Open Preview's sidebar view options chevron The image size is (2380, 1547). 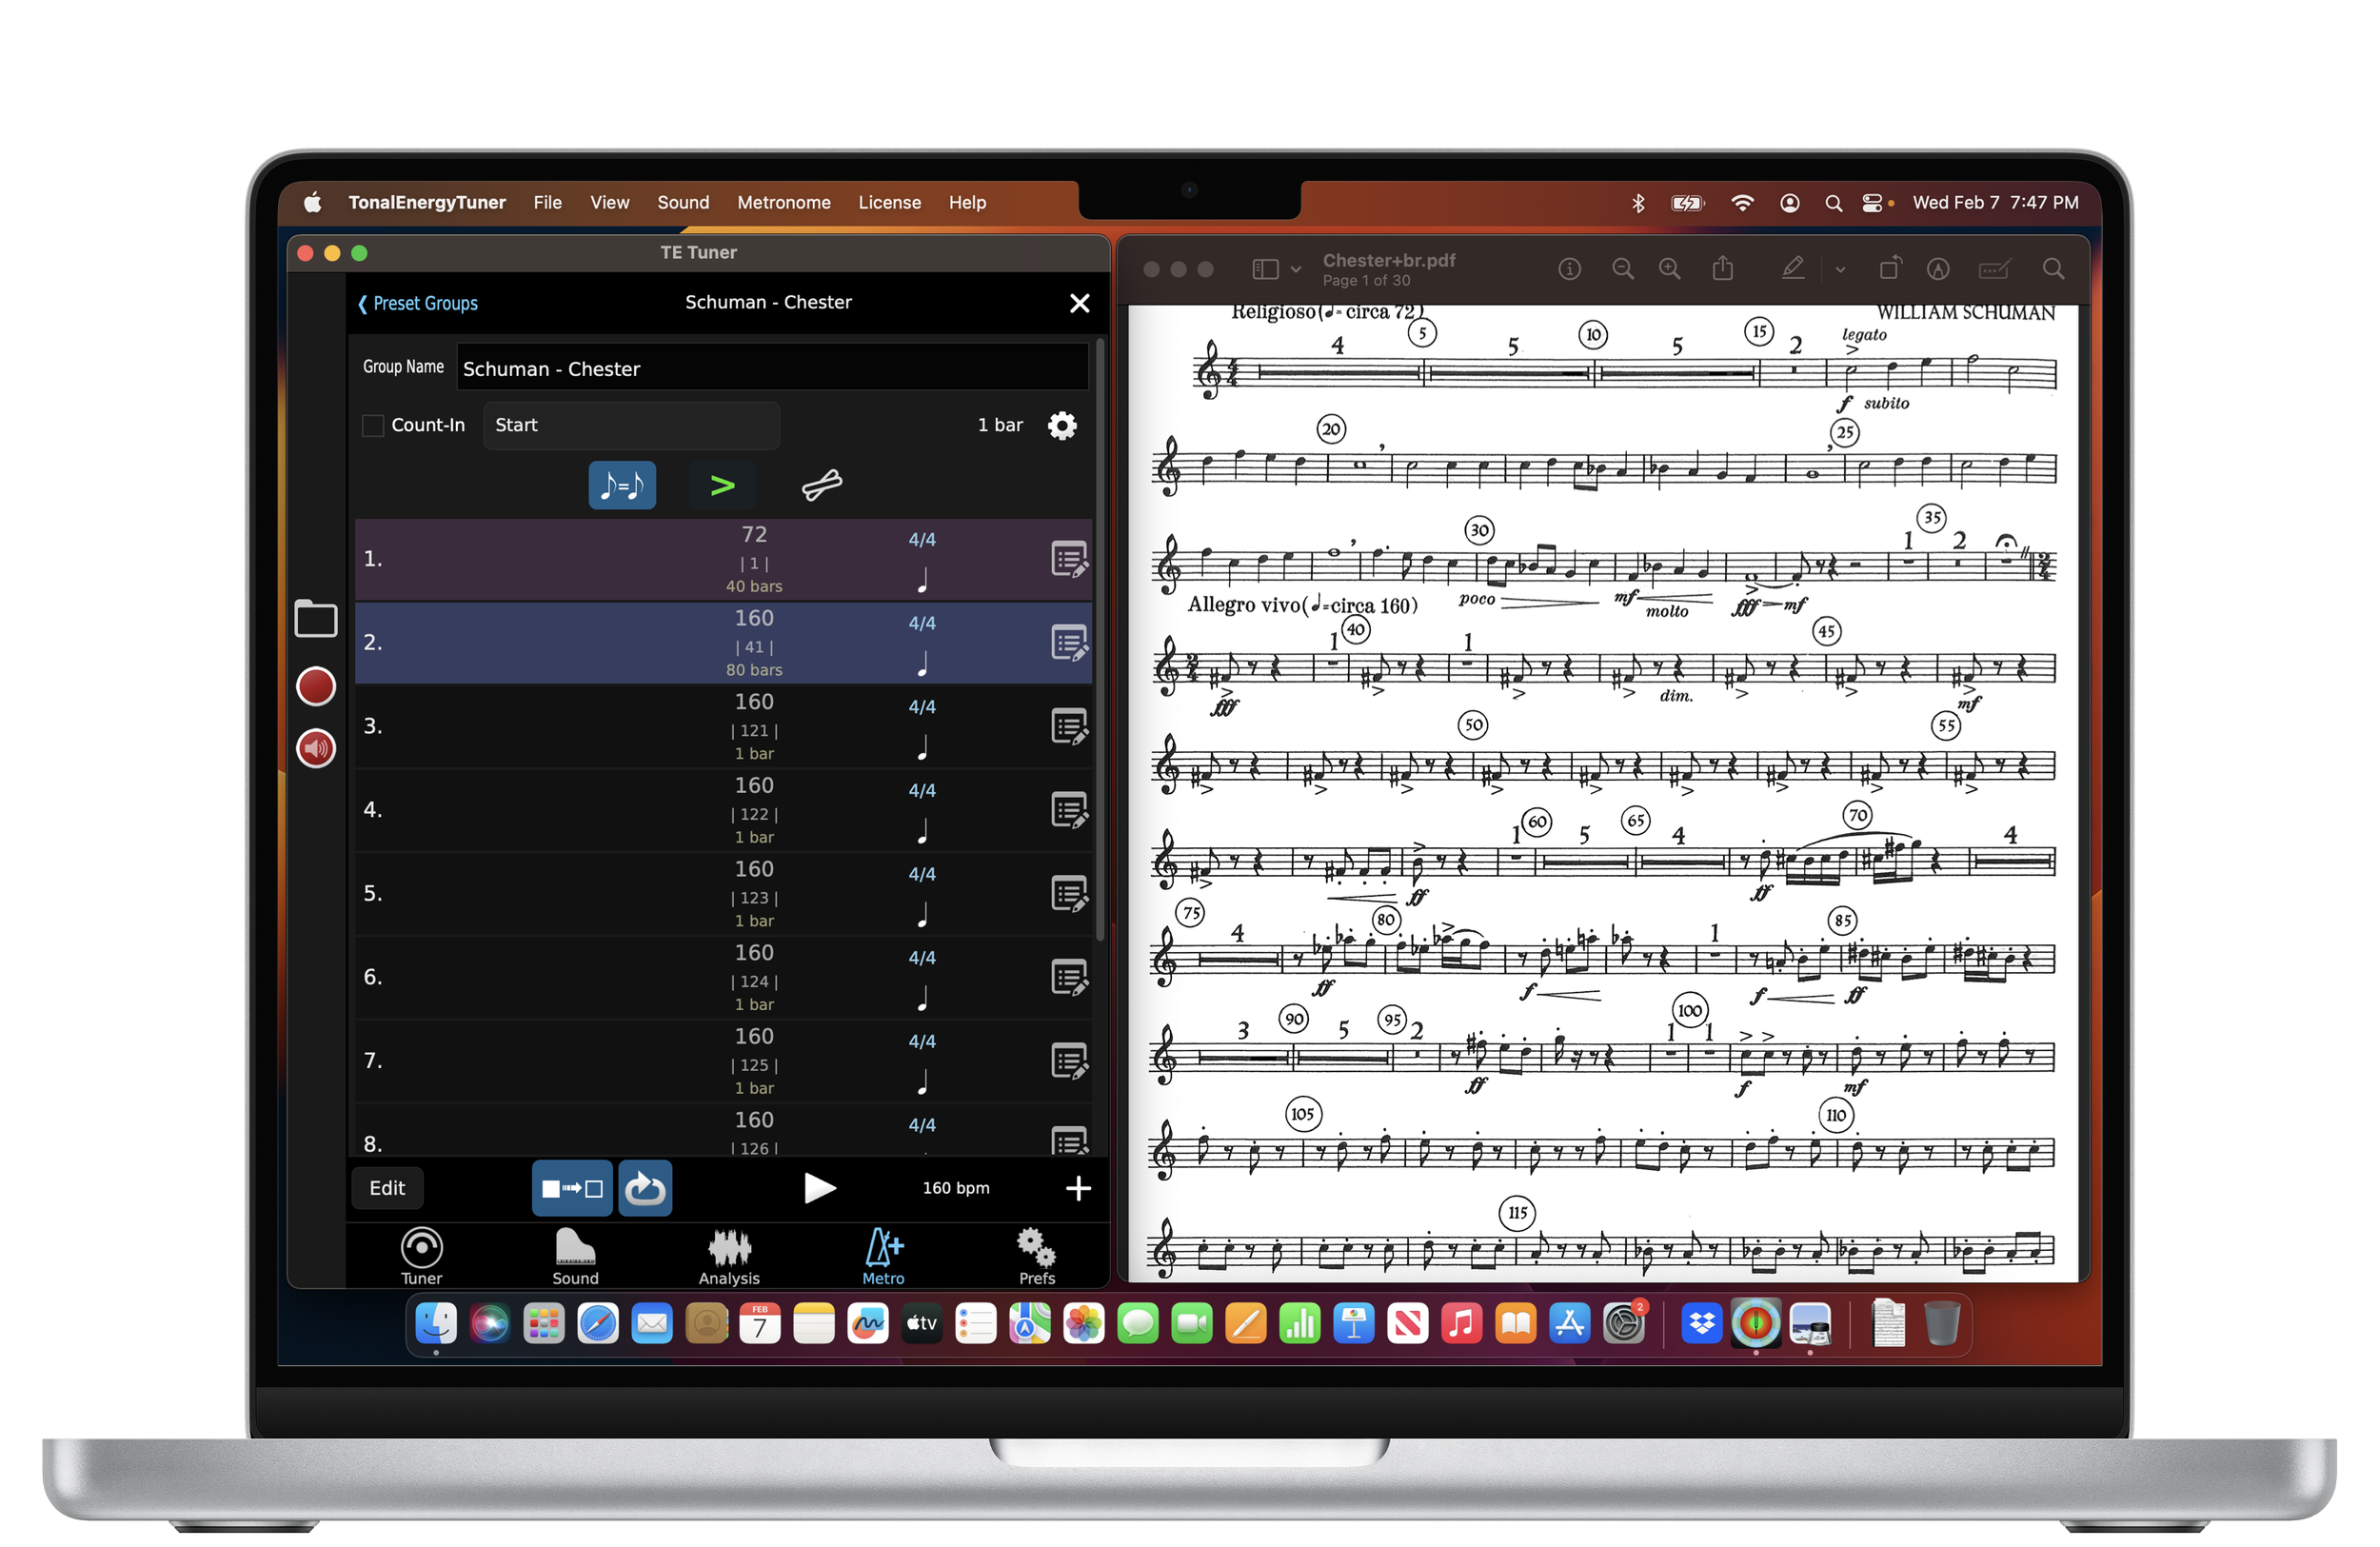tap(1296, 268)
